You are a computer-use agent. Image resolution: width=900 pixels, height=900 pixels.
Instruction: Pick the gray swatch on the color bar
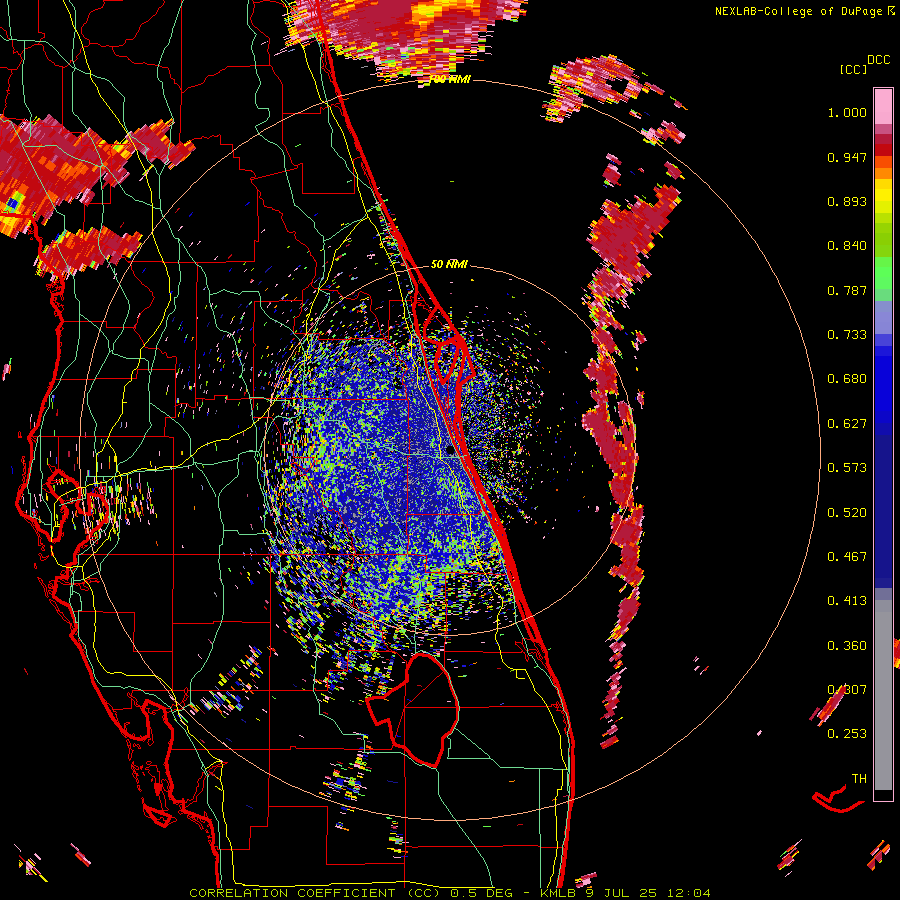pos(883,695)
